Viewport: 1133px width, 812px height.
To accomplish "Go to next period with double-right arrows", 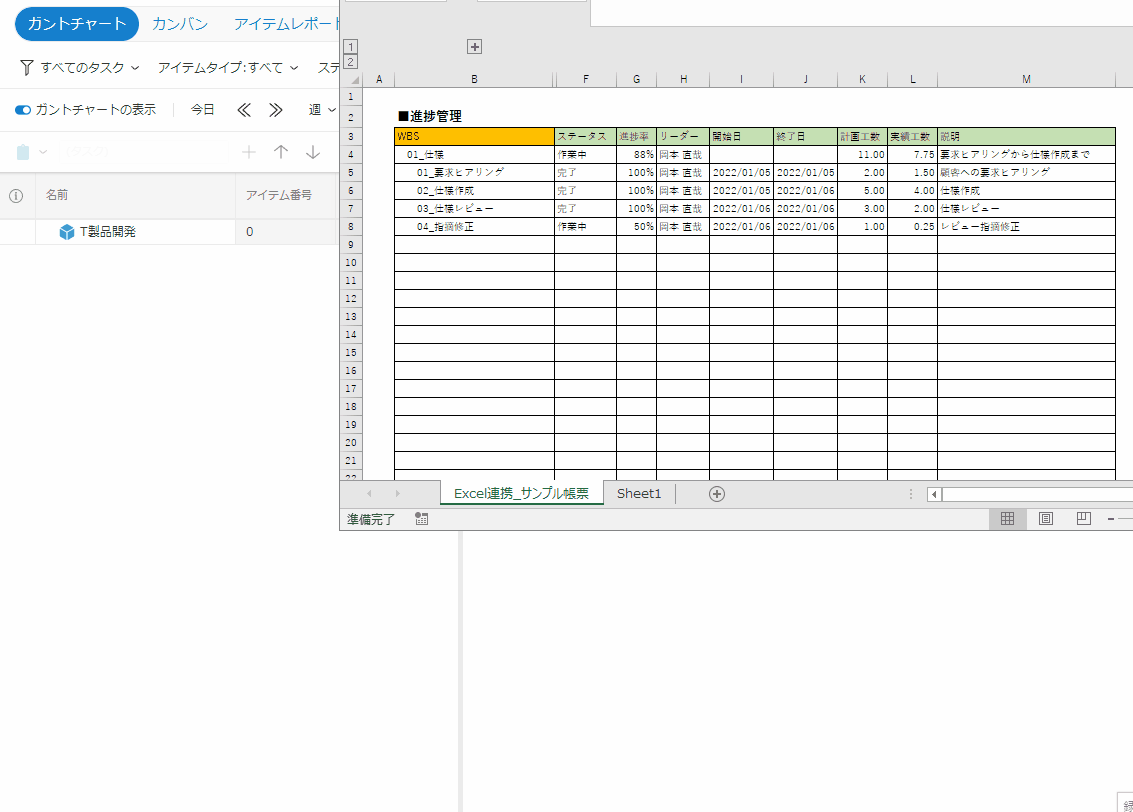I will 276,110.
